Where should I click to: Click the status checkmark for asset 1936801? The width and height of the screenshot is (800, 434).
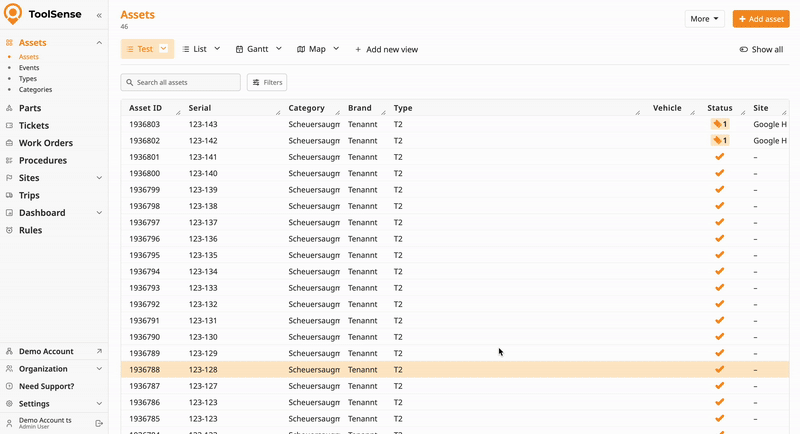[x=719, y=157]
